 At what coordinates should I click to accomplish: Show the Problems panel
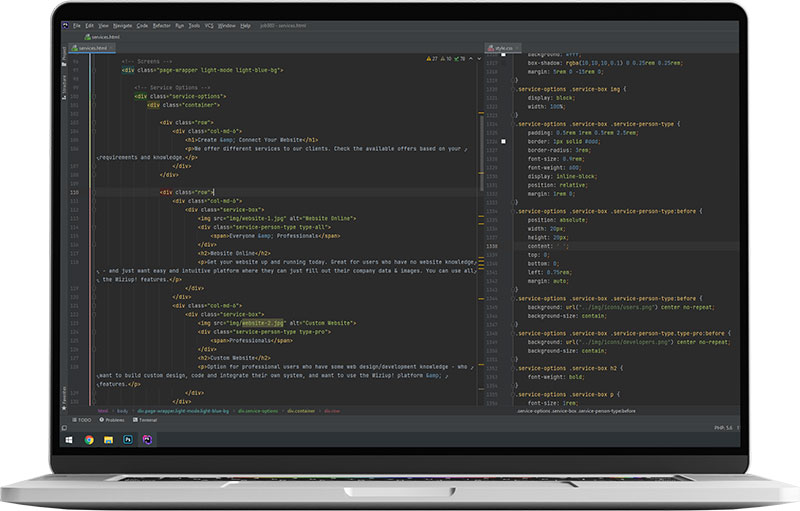(114, 421)
